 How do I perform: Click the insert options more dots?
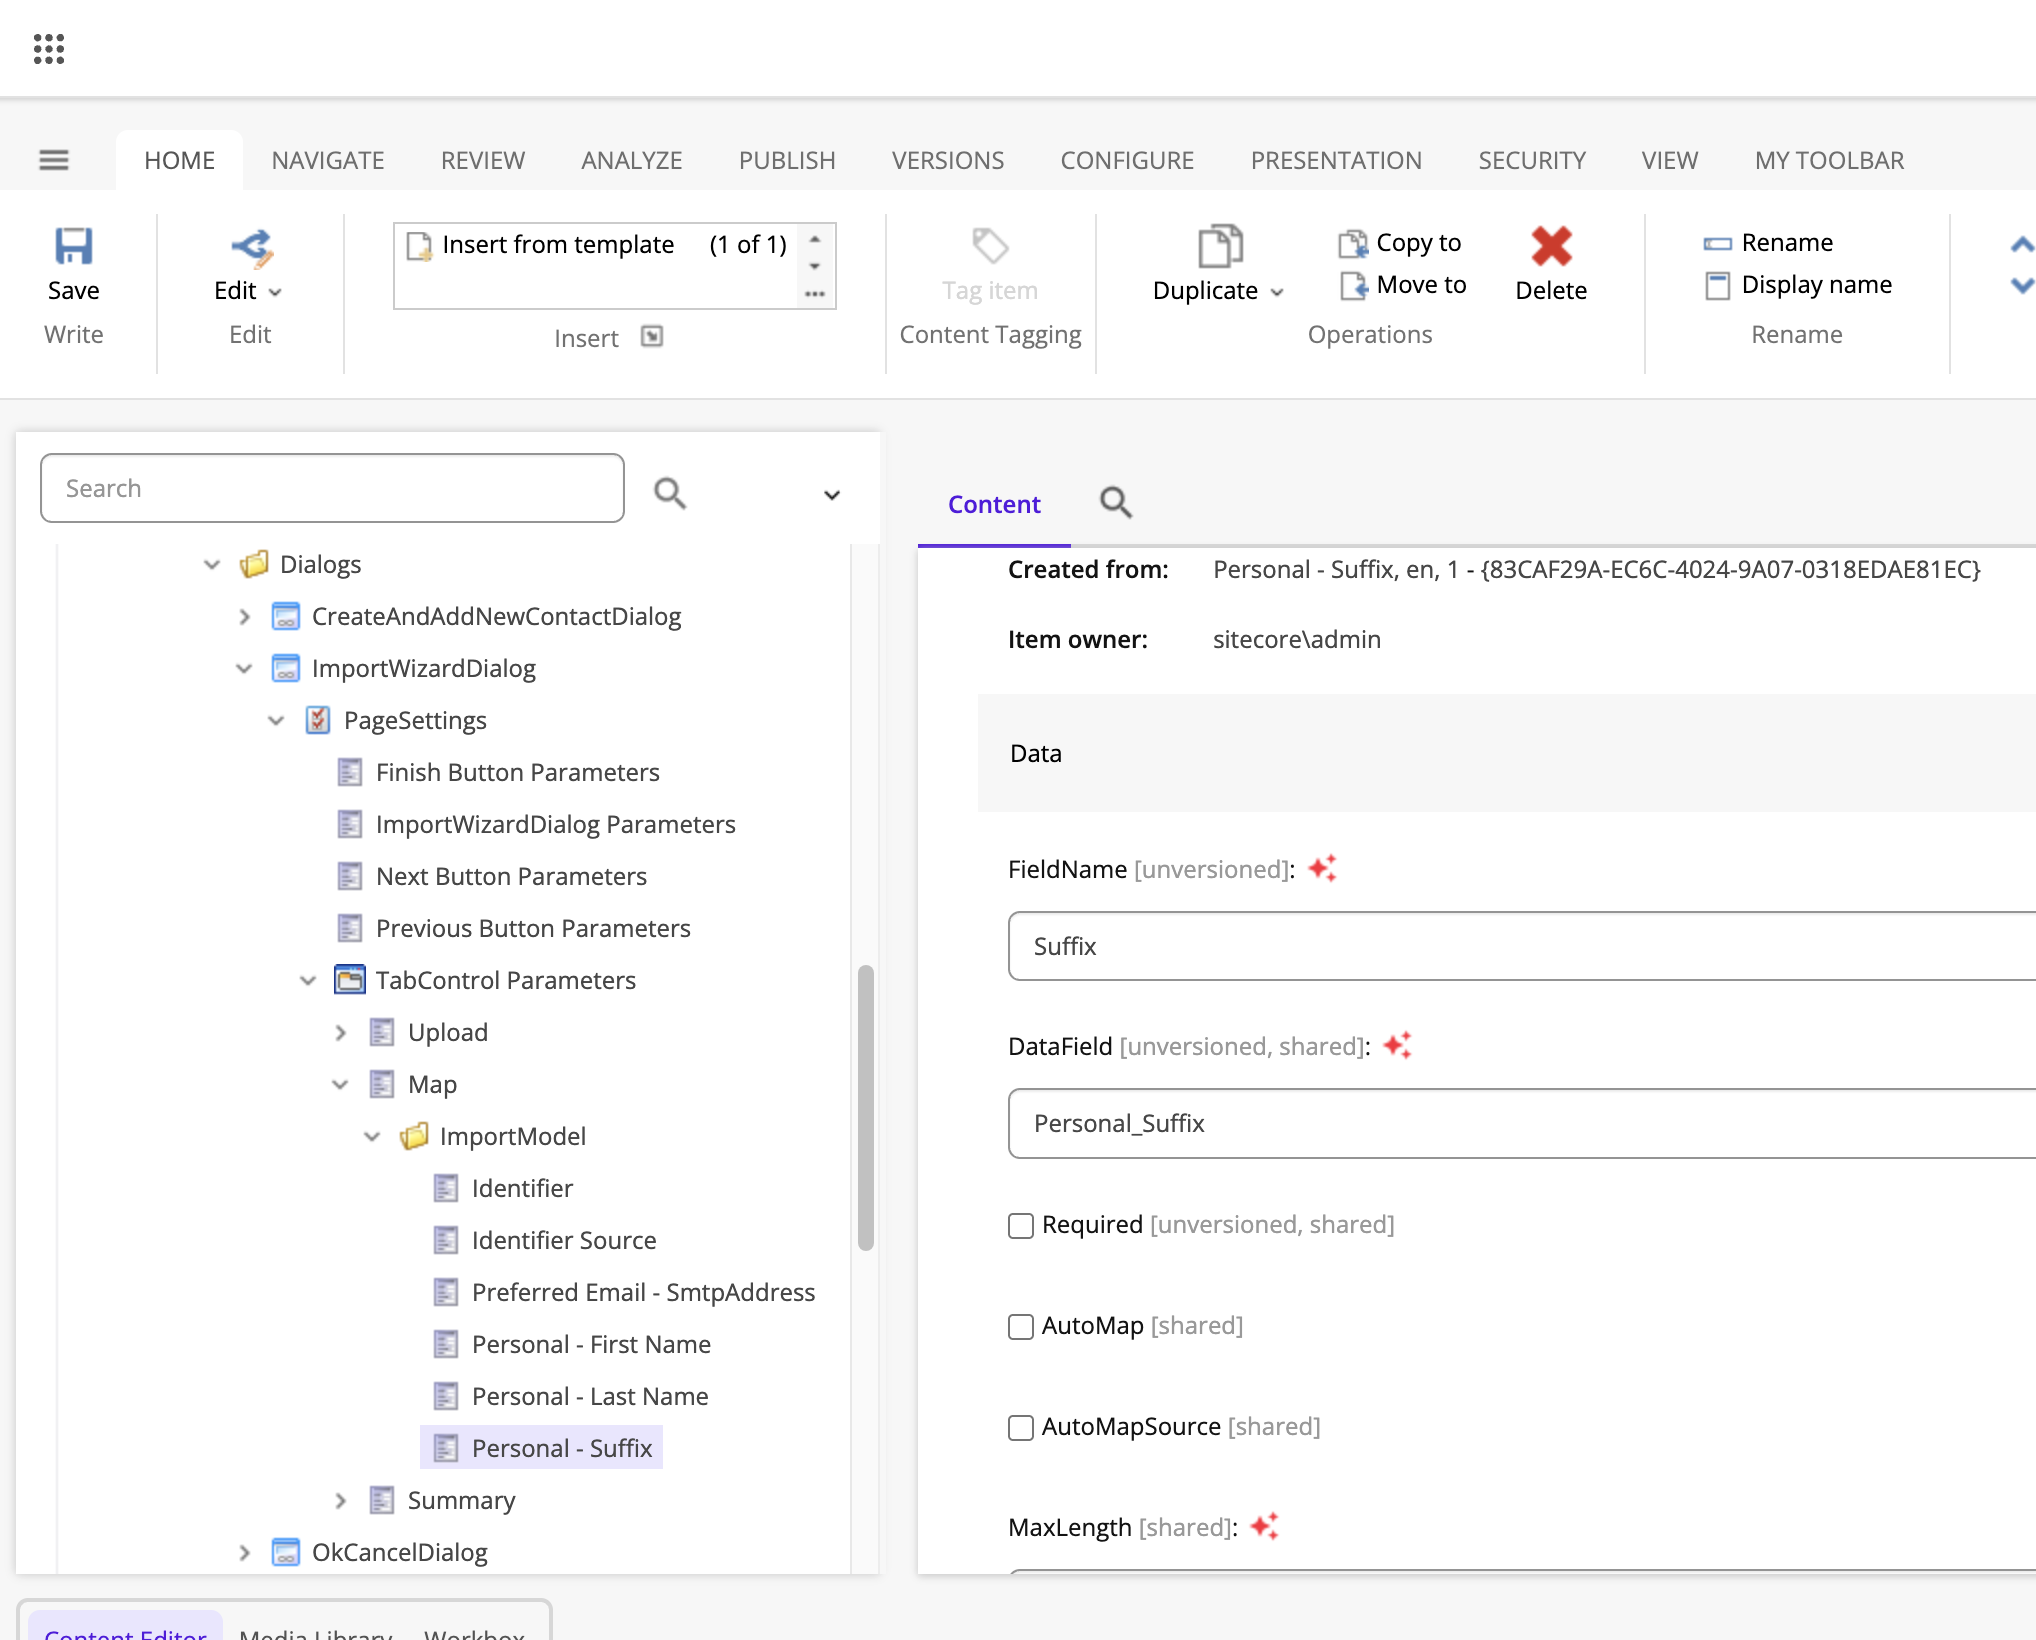(x=815, y=294)
